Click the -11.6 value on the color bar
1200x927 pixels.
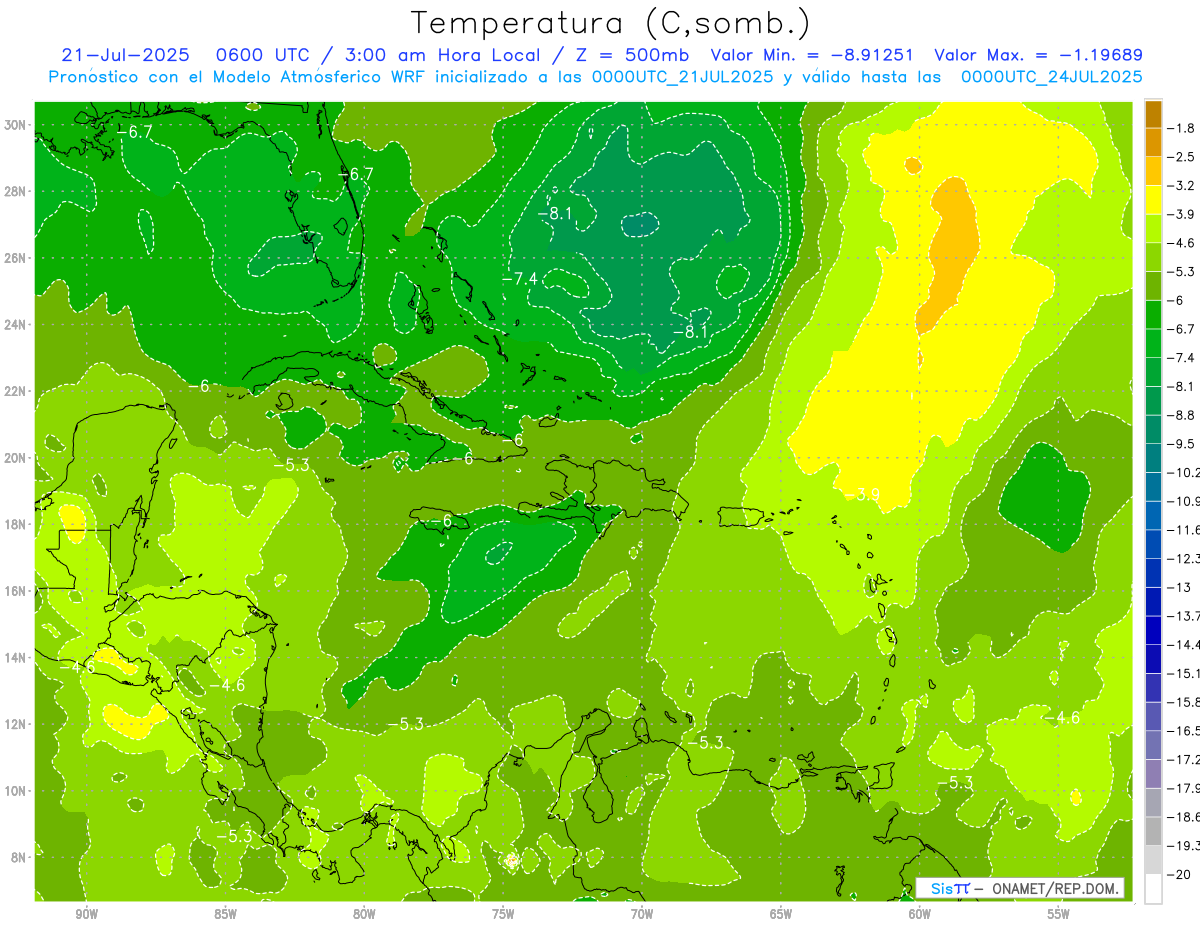pyautogui.click(x=1184, y=529)
